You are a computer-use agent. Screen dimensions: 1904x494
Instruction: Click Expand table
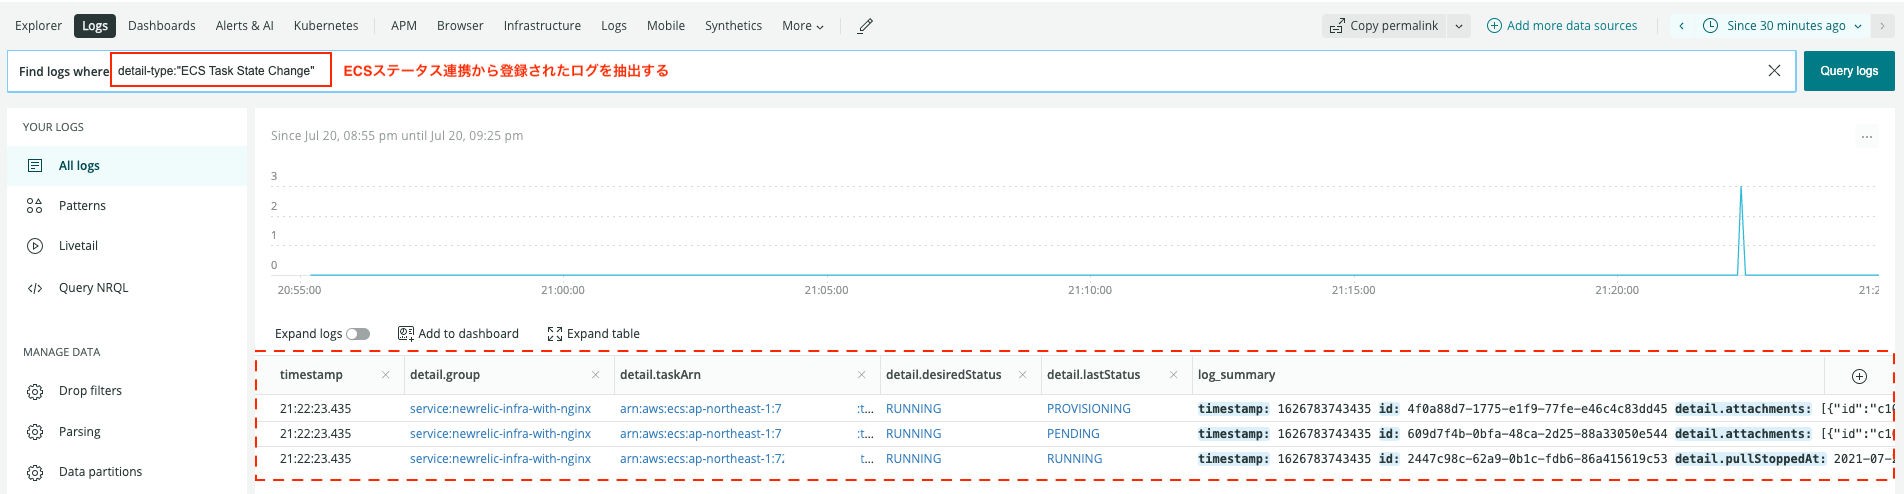click(594, 334)
